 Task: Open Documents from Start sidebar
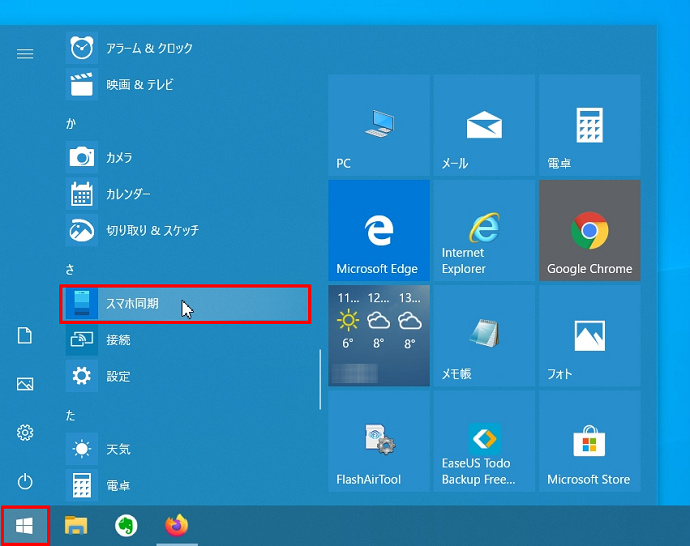click(x=25, y=336)
